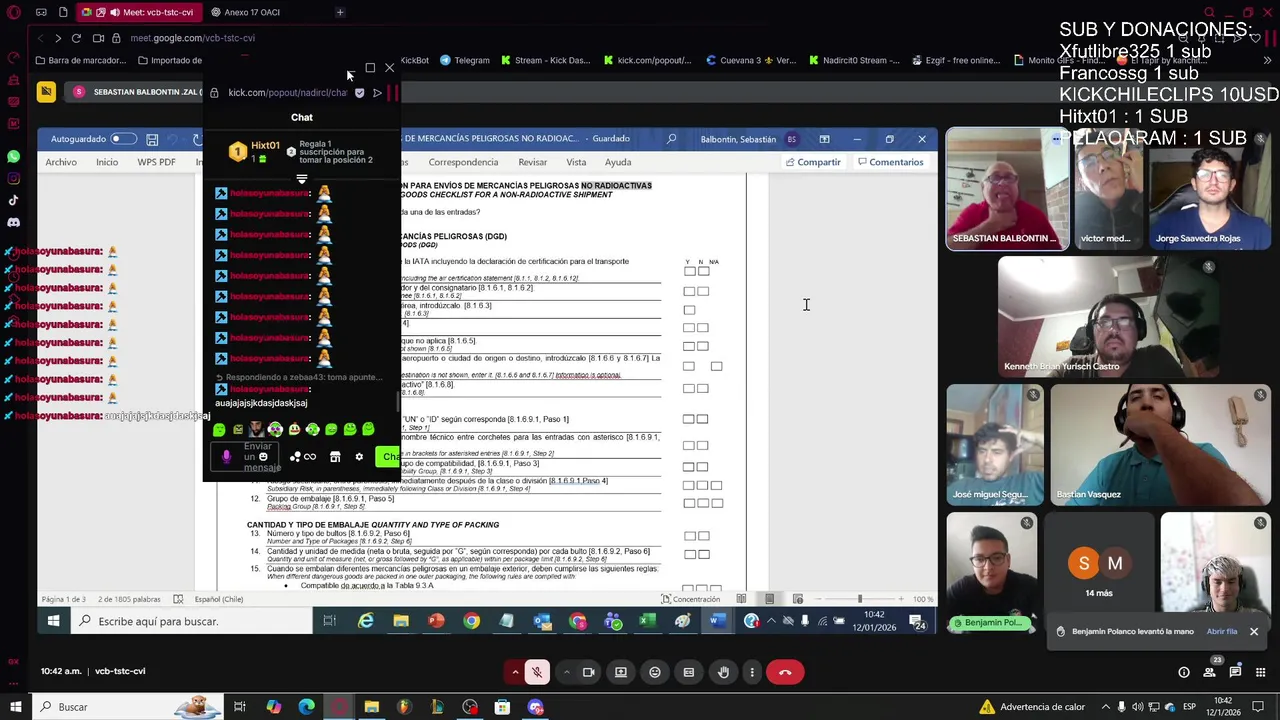The width and height of the screenshot is (1280, 720).
Task: Open a new browser tab with plus button
Action: [340, 12]
